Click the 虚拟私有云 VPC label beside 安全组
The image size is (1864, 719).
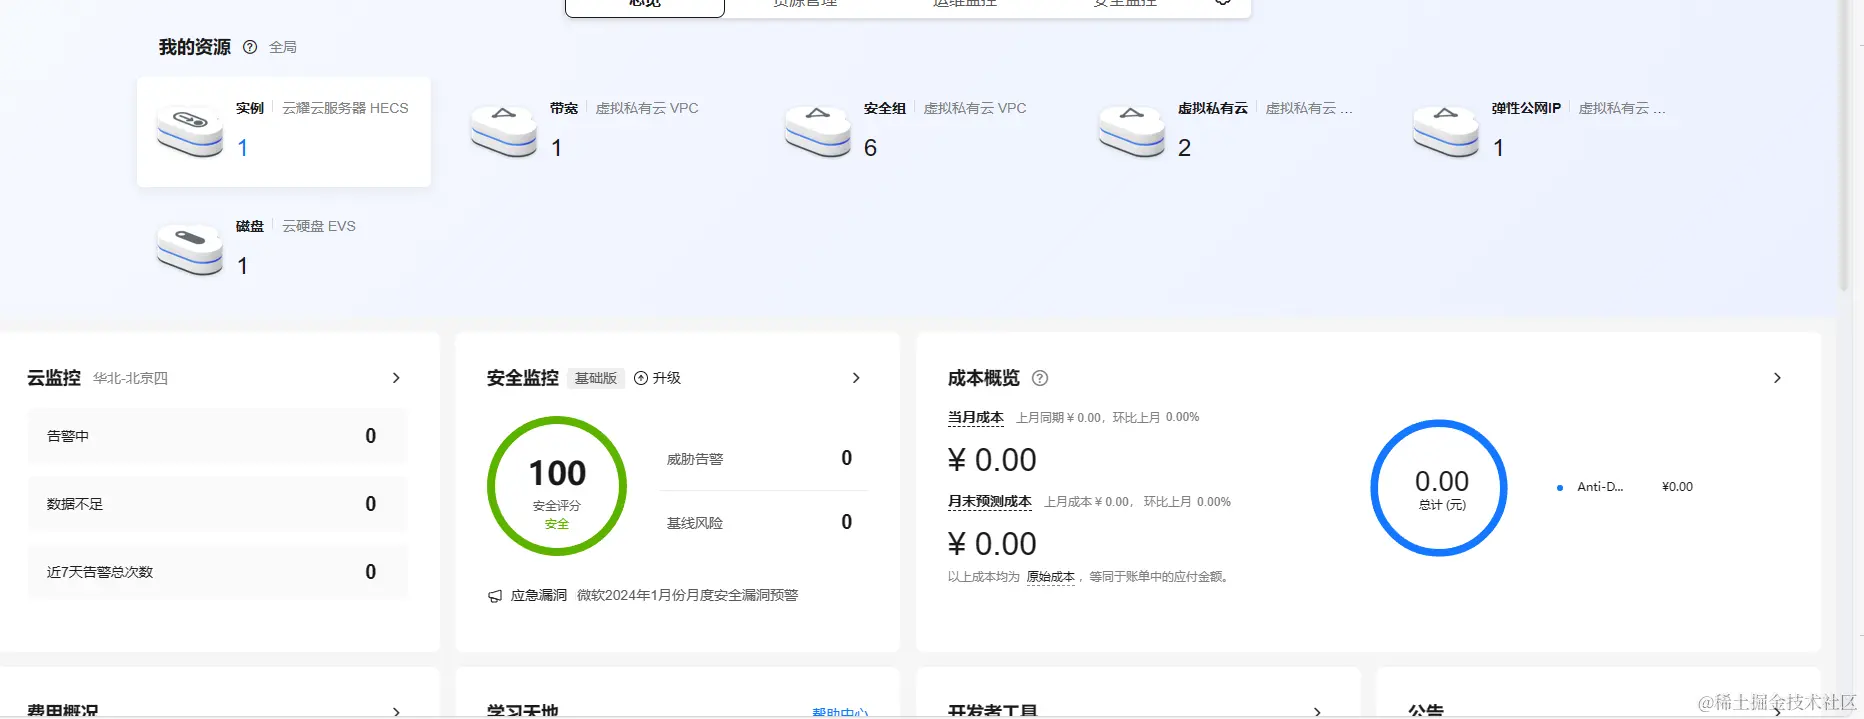[975, 108]
